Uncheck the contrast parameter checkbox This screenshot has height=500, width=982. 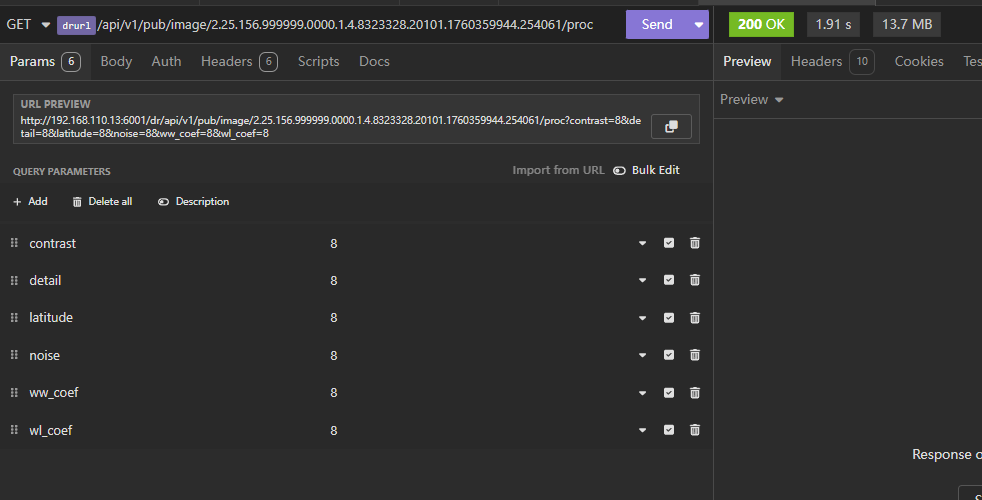pyautogui.click(x=669, y=243)
